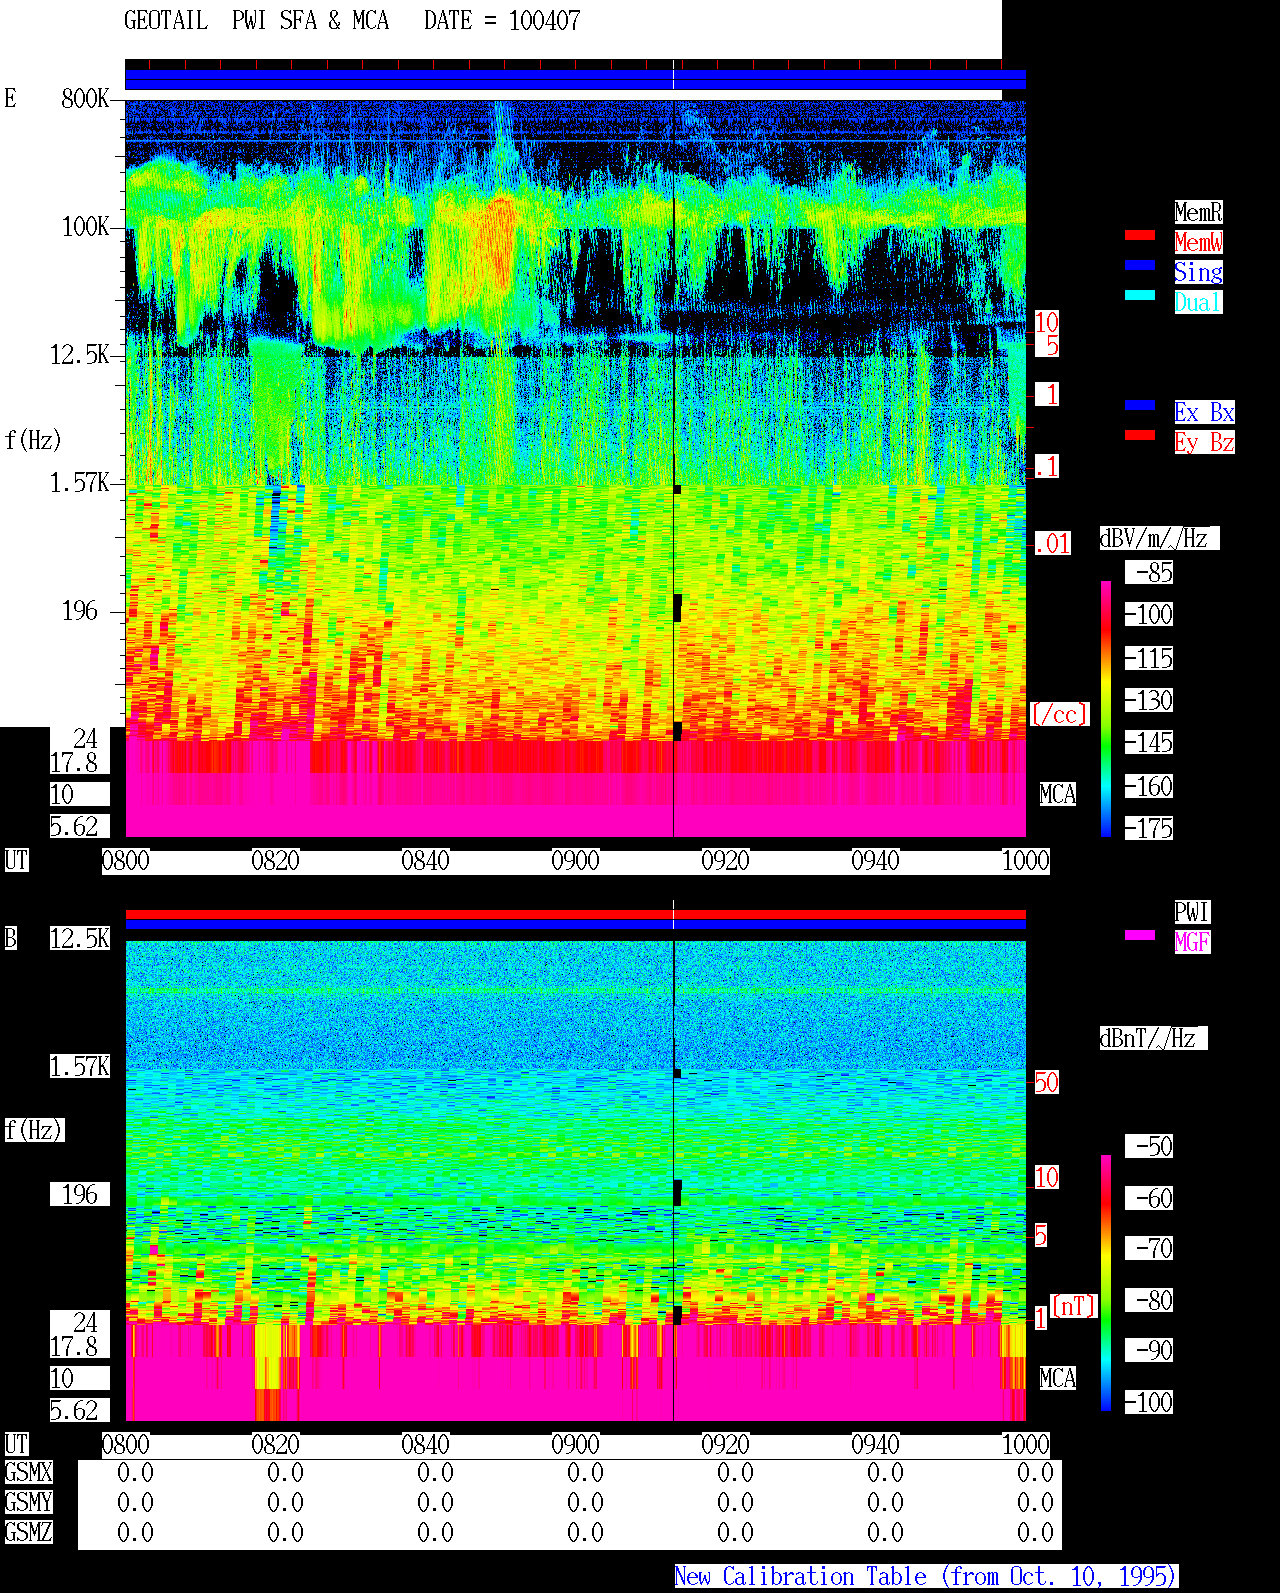Click the 'dBV/m/√Hz' unit label

click(1159, 538)
